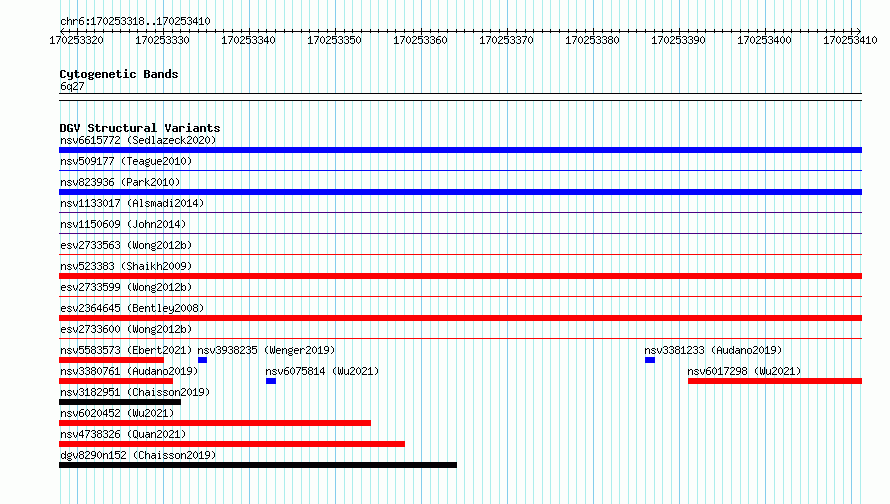890x504 pixels.
Task: Open nsv5583573 (Ebert2021) label
Action: click(x=126, y=350)
